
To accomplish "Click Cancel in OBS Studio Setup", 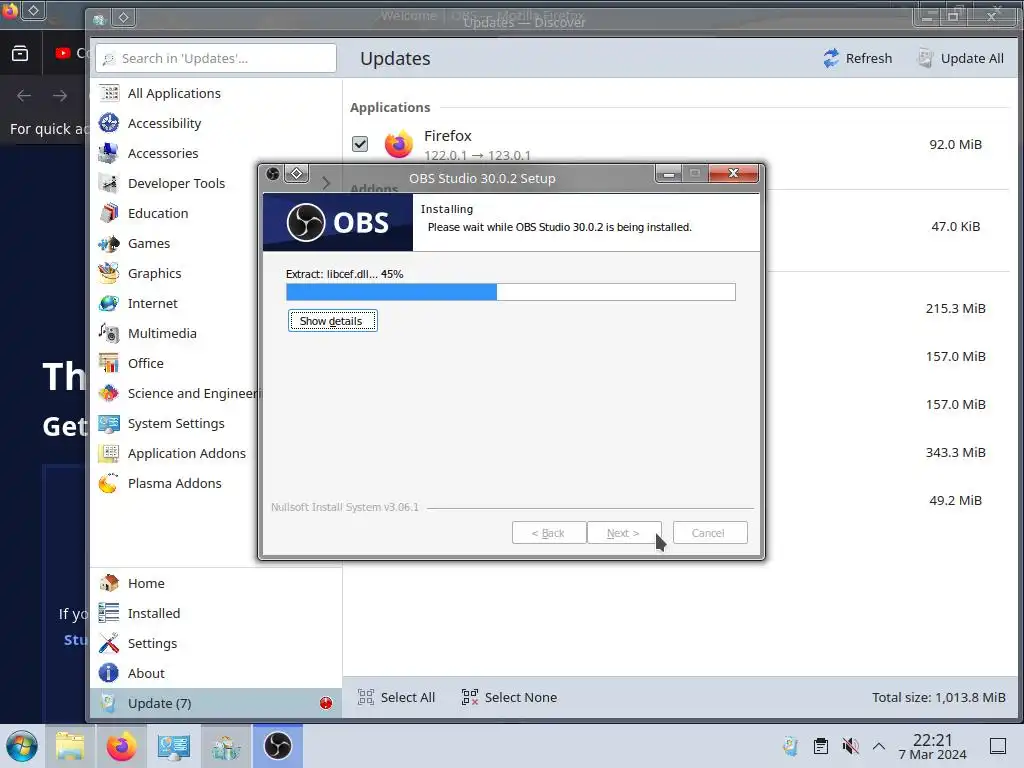I will pyautogui.click(x=710, y=533).
